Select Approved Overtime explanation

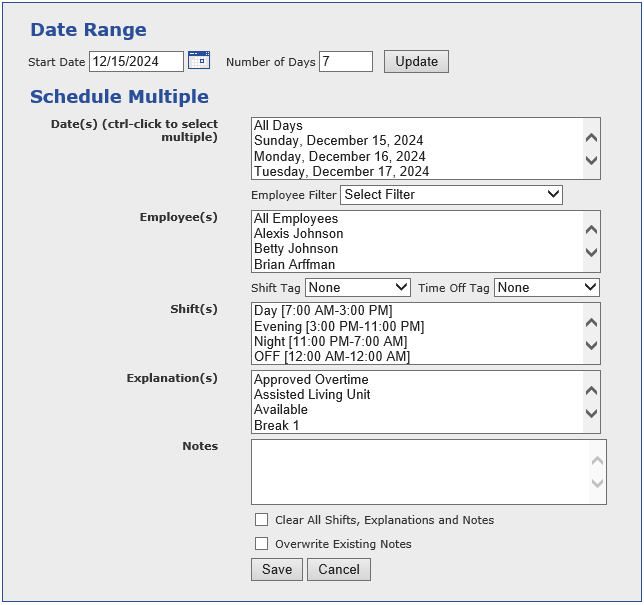point(417,380)
